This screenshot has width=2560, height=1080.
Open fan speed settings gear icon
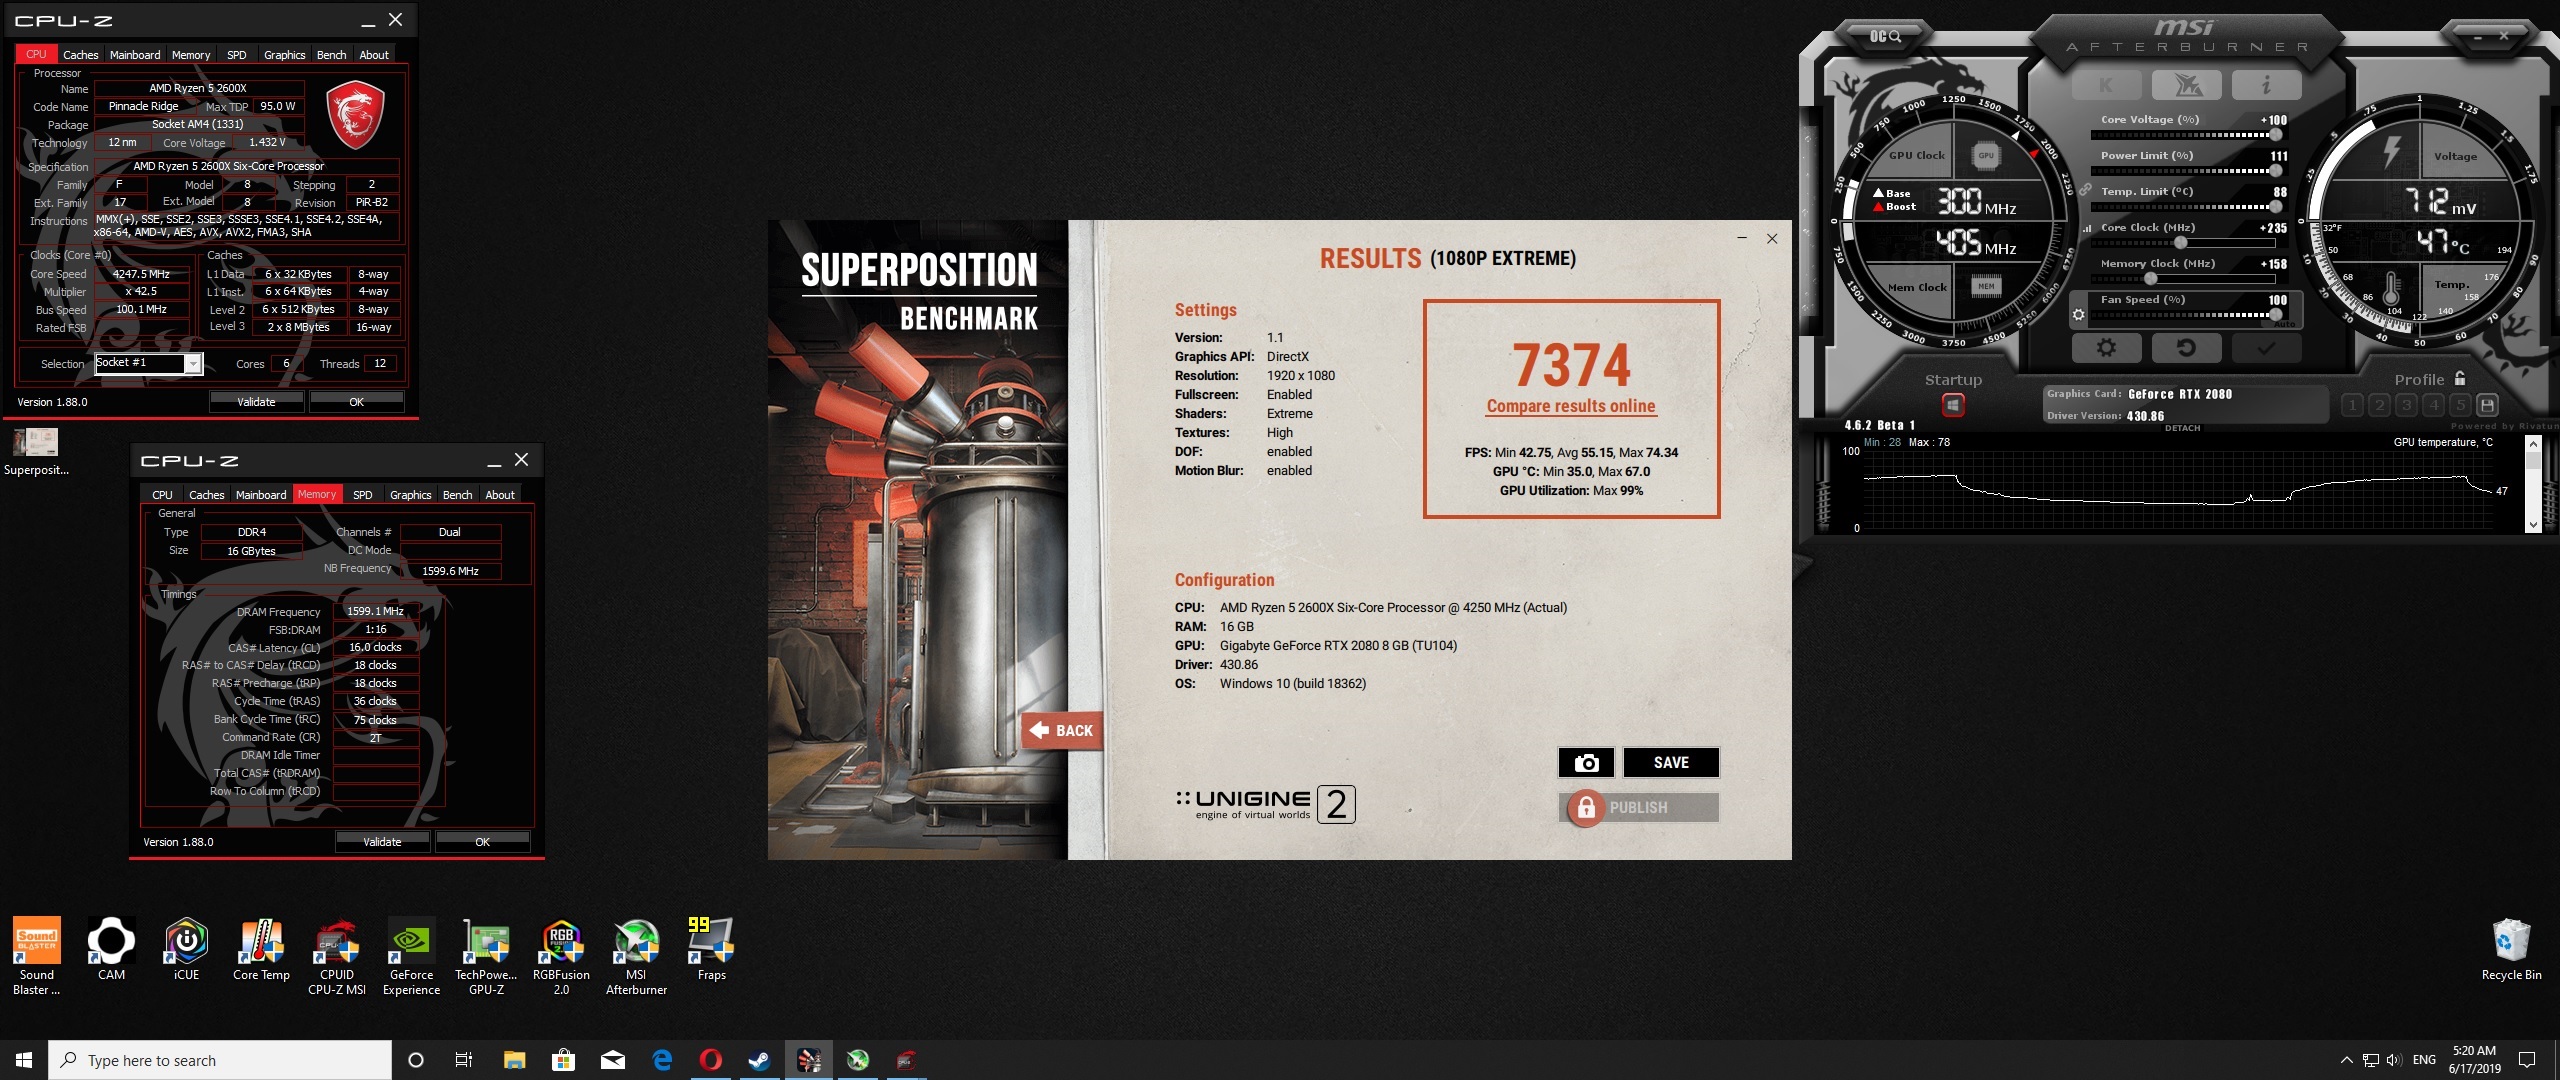[2079, 314]
